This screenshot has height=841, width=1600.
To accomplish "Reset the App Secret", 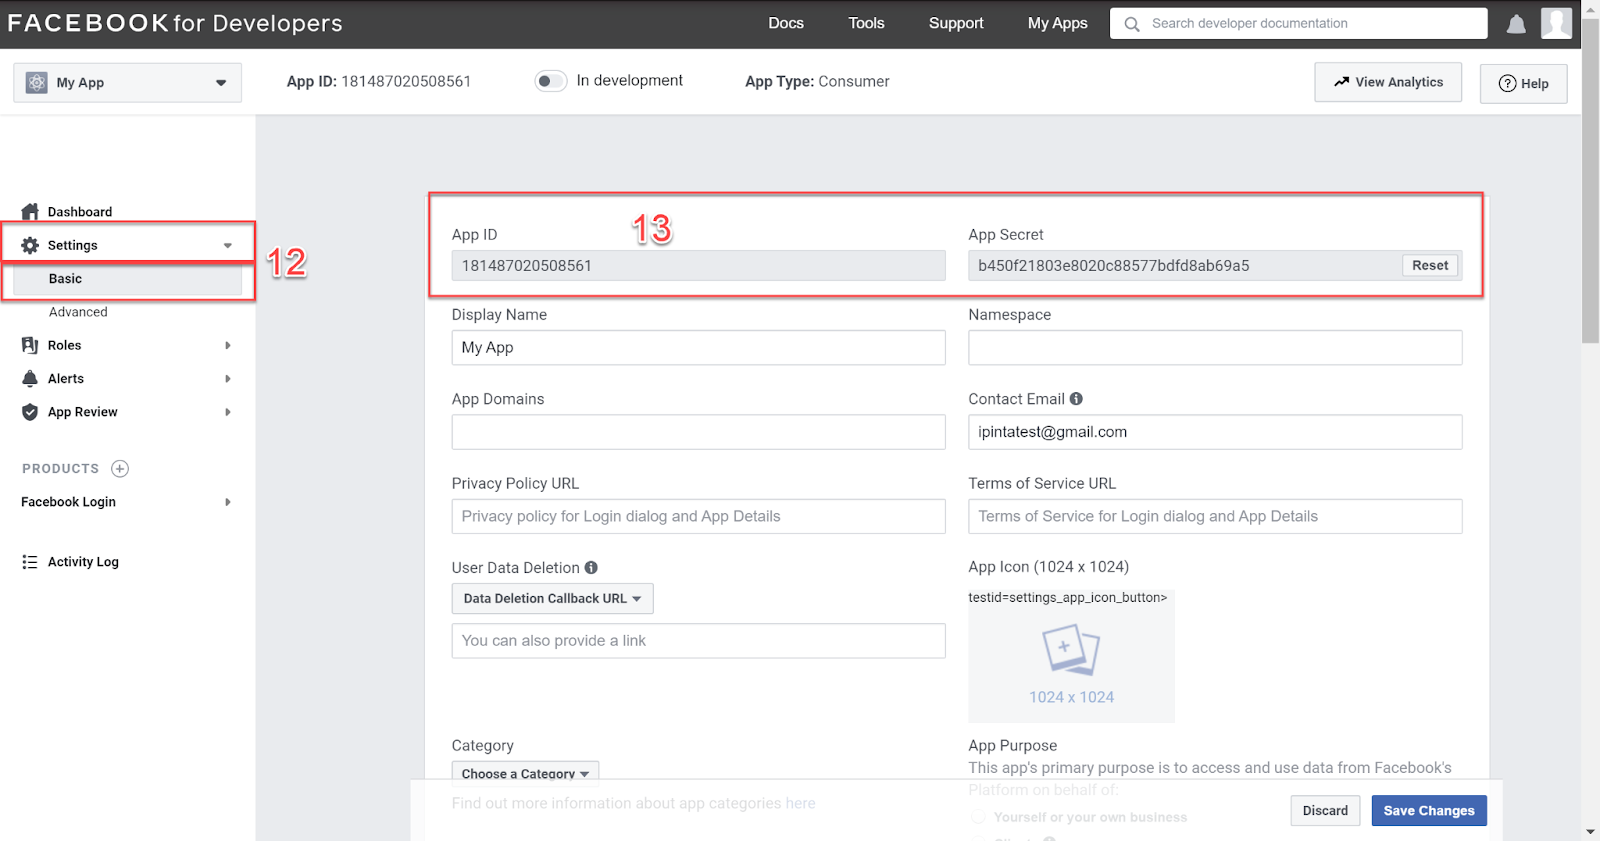I will click(1430, 265).
